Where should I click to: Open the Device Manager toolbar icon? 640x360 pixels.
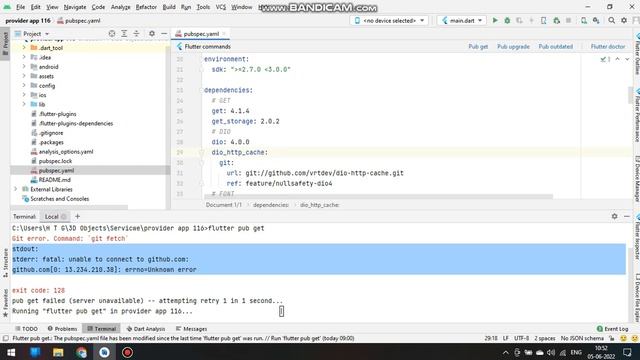584,20
